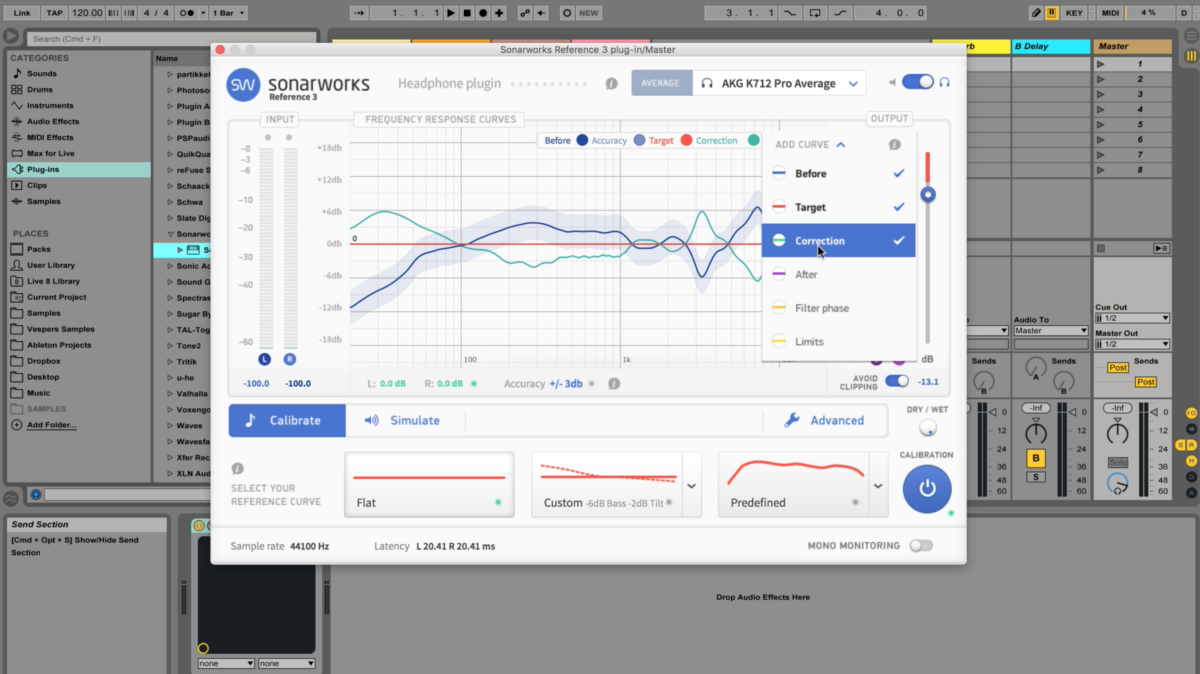Click the Dry / Wet knob

coord(927,428)
